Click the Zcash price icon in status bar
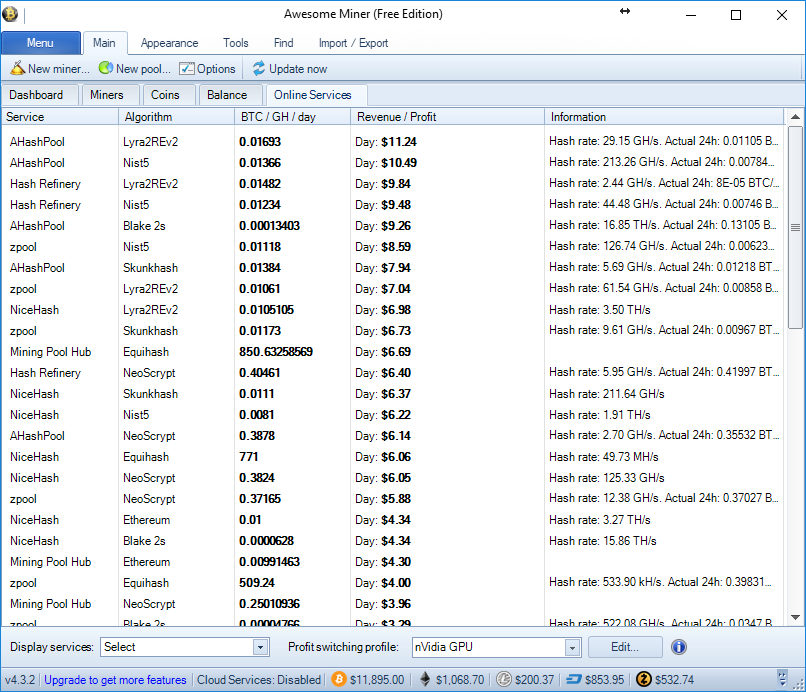The image size is (806, 692). (644, 679)
